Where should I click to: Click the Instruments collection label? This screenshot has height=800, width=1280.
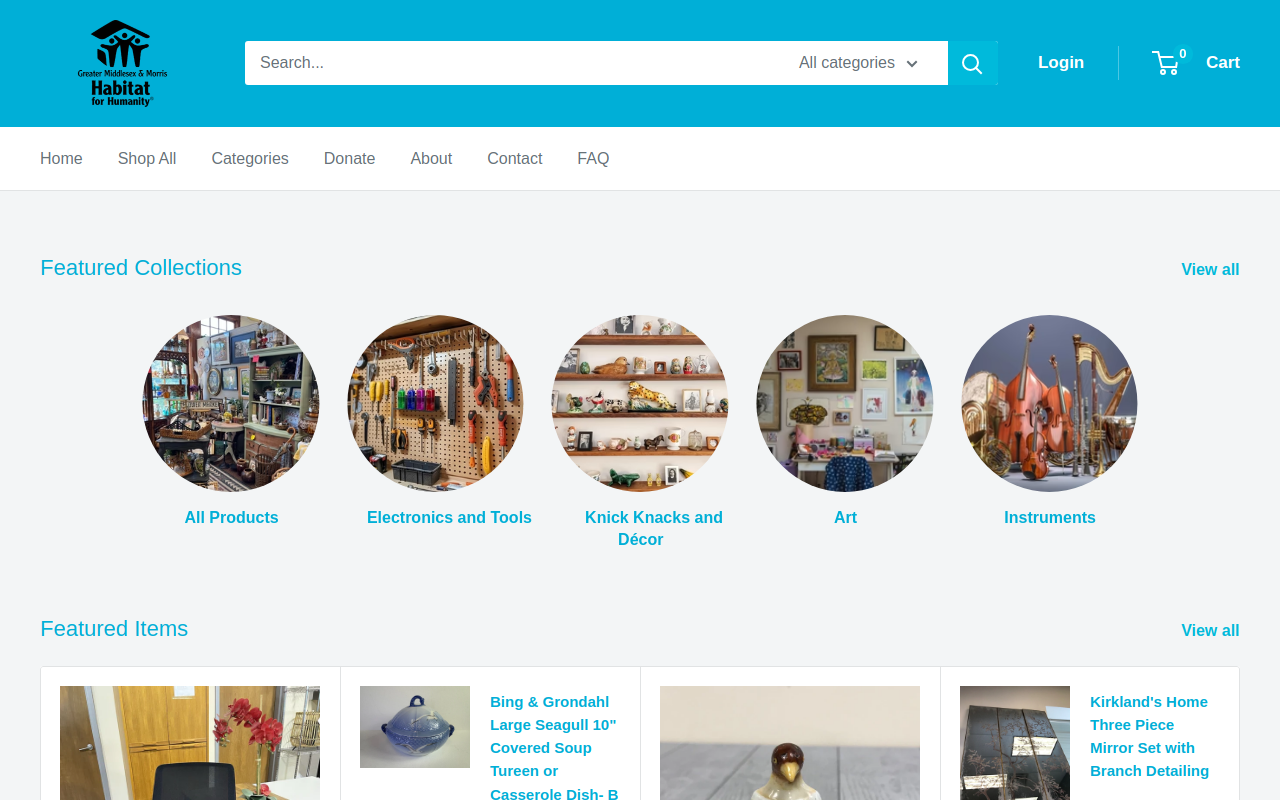coord(1050,517)
